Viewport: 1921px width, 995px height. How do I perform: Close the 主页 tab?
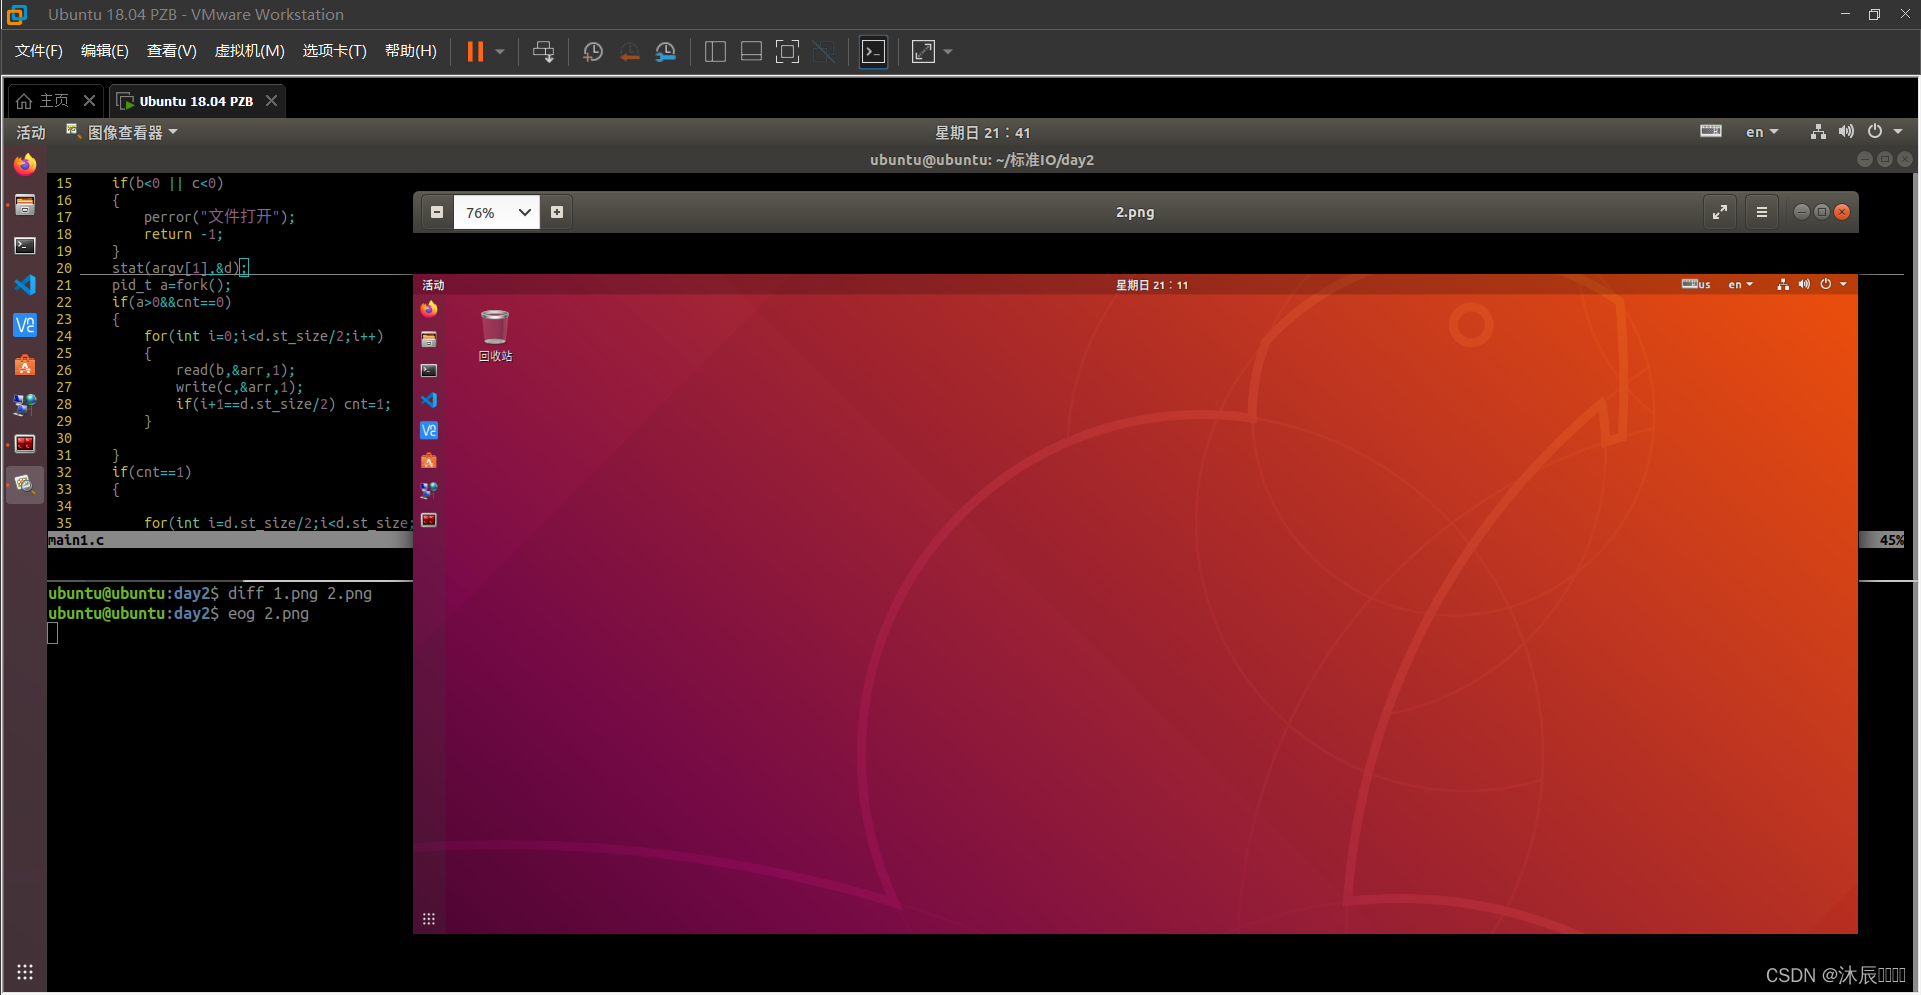click(x=89, y=101)
